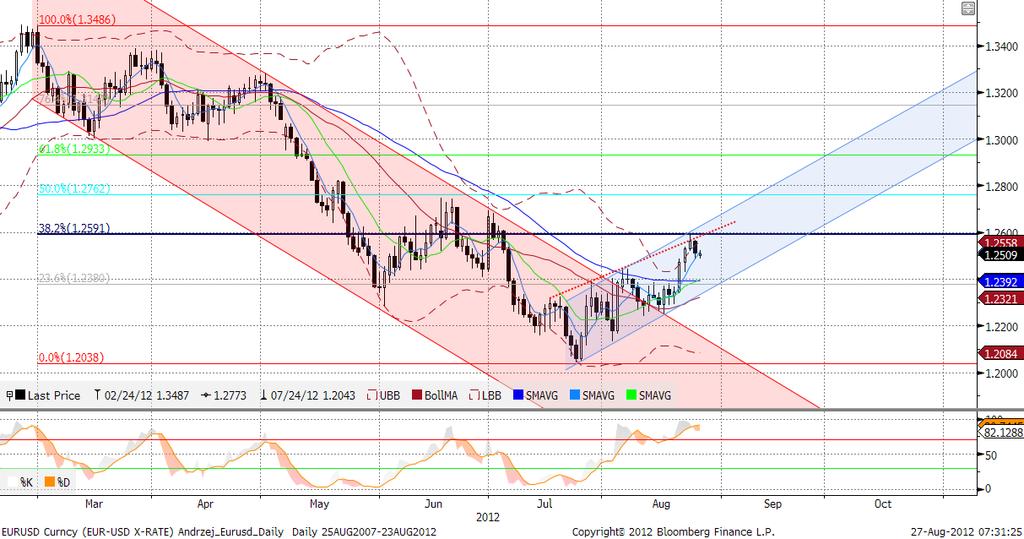This screenshot has width=1024, height=539.
Task: Click the green SMAVG legend swatch
Action: point(632,395)
